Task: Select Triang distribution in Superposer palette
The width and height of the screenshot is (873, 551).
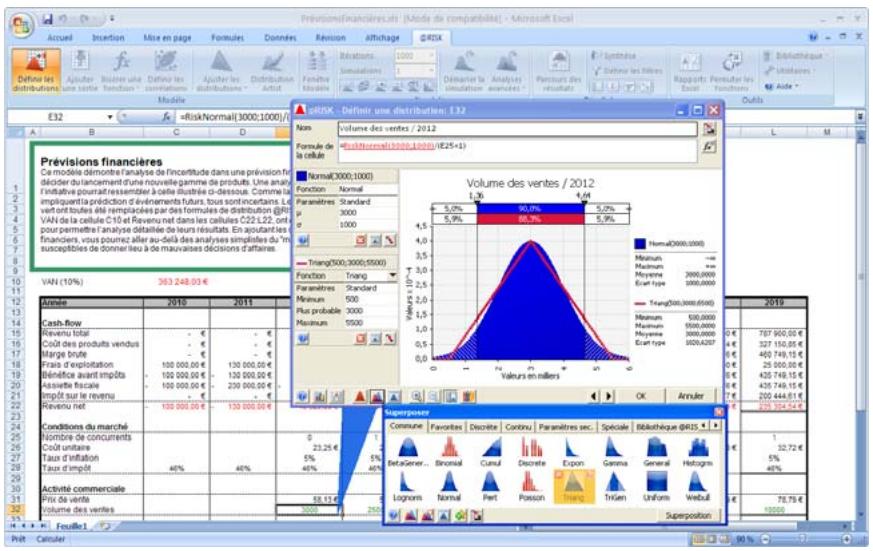Action: (573, 486)
